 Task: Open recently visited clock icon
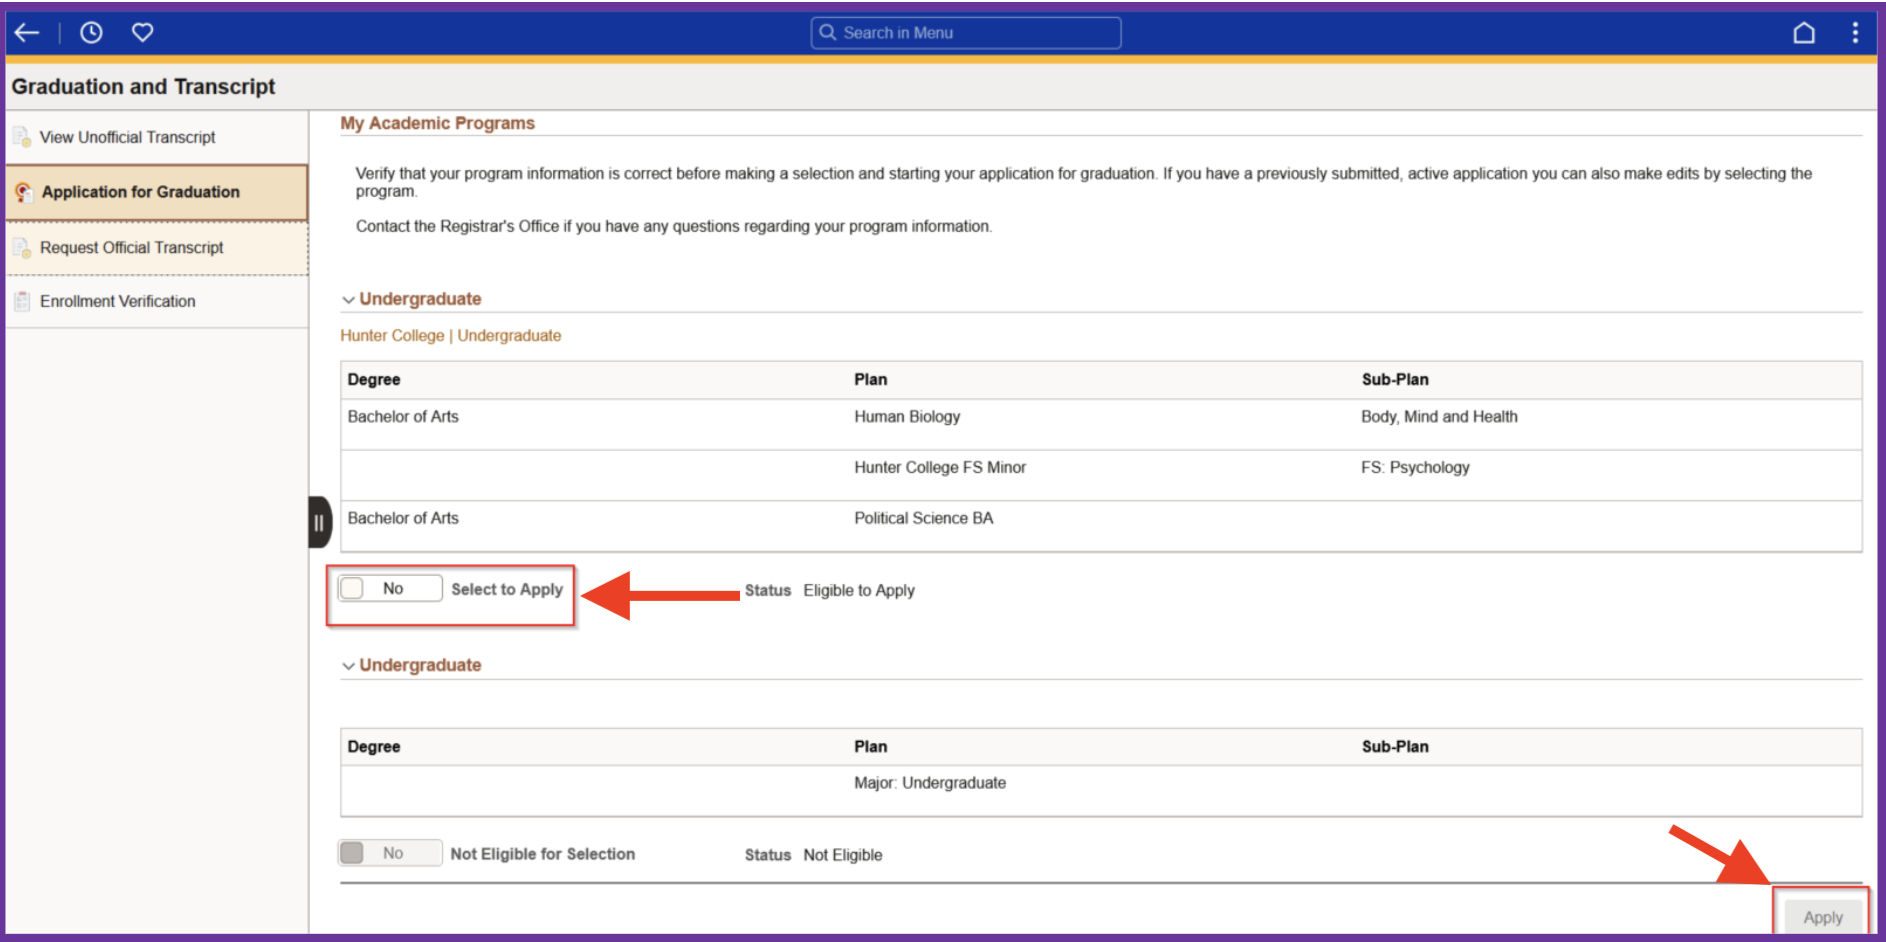pyautogui.click(x=91, y=33)
